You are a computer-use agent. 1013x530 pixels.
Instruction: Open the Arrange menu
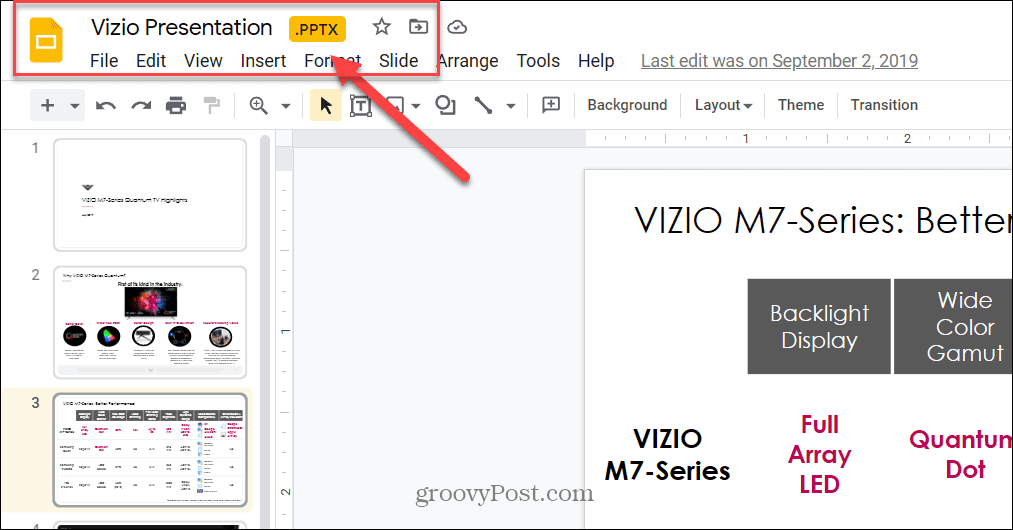tap(468, 61)
